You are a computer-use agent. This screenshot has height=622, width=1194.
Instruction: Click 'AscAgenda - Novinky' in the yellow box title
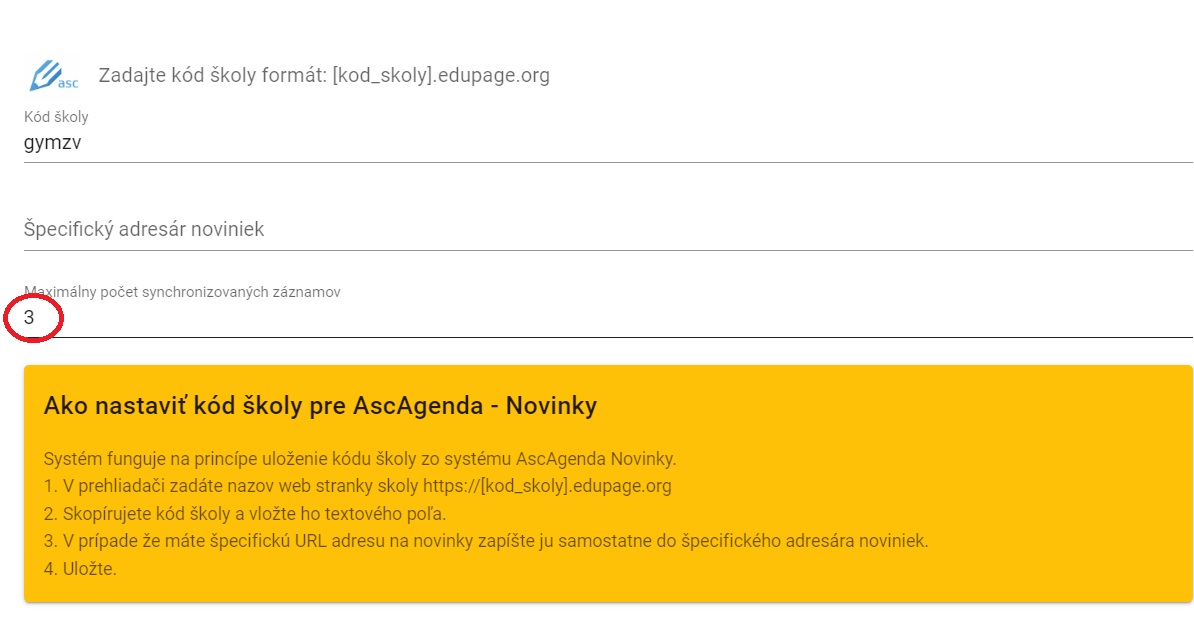coord(474,406)
